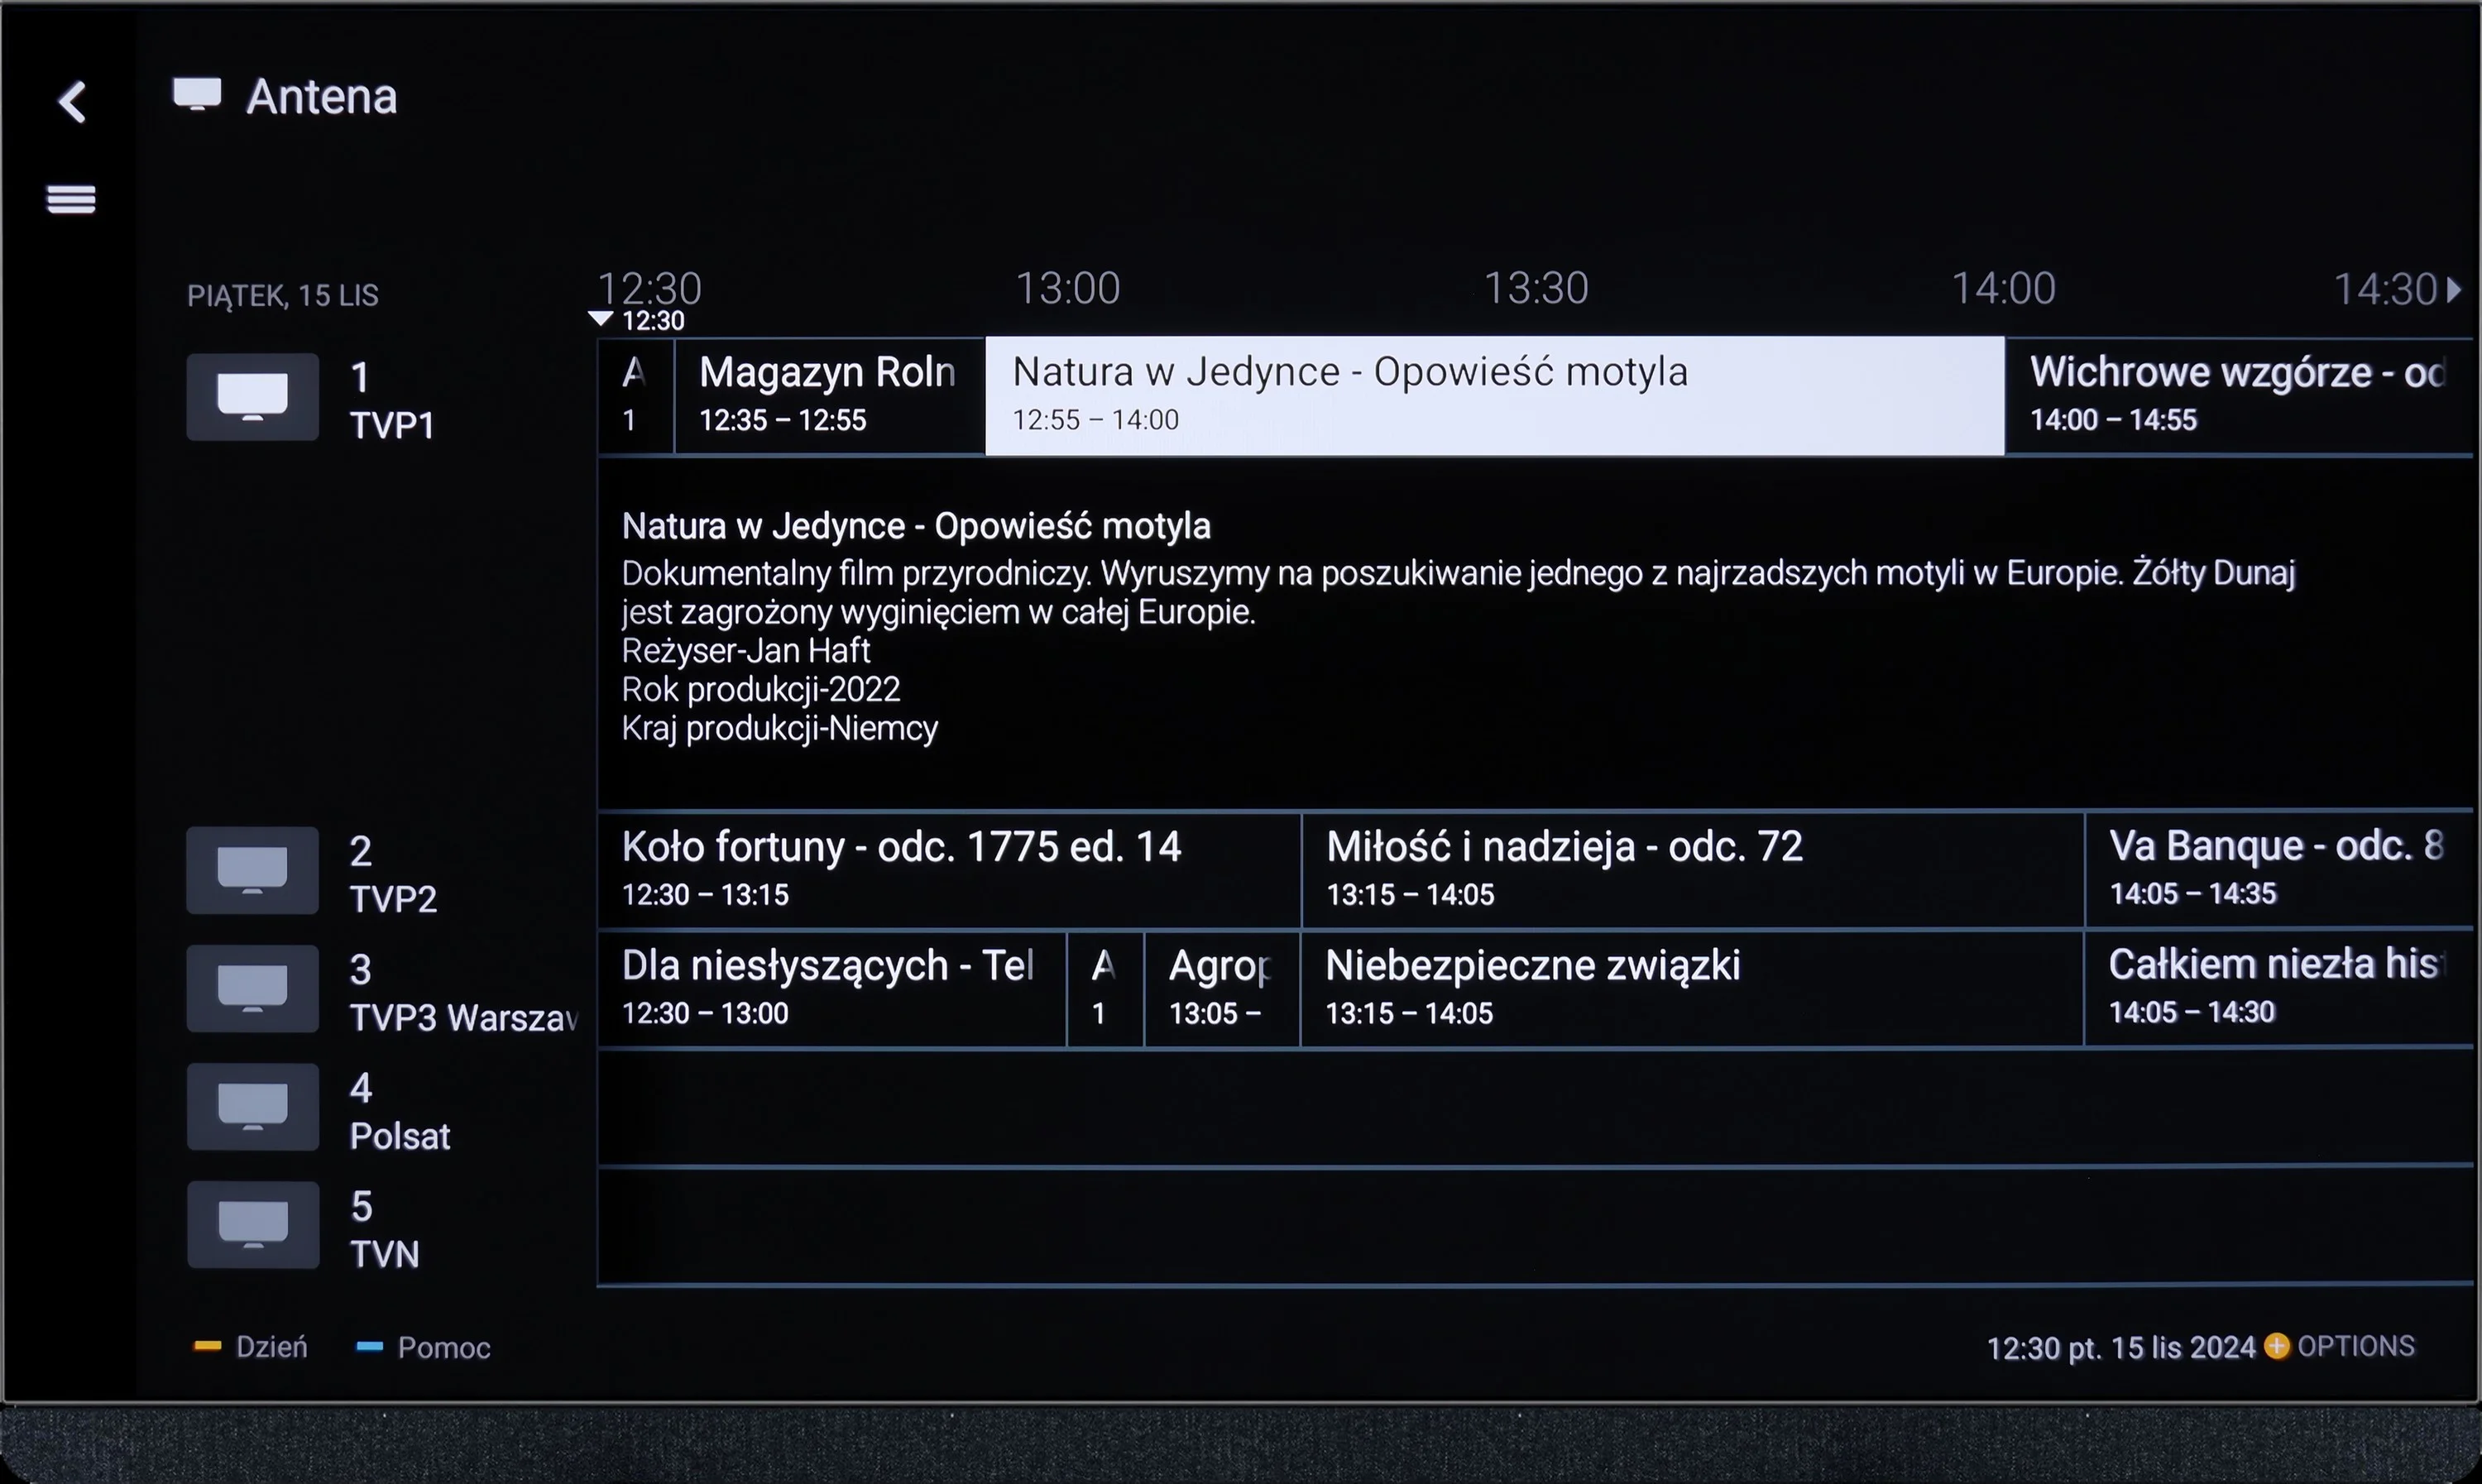
Task: Click the 14:00 timeline header
Action: click(2004, 289)
